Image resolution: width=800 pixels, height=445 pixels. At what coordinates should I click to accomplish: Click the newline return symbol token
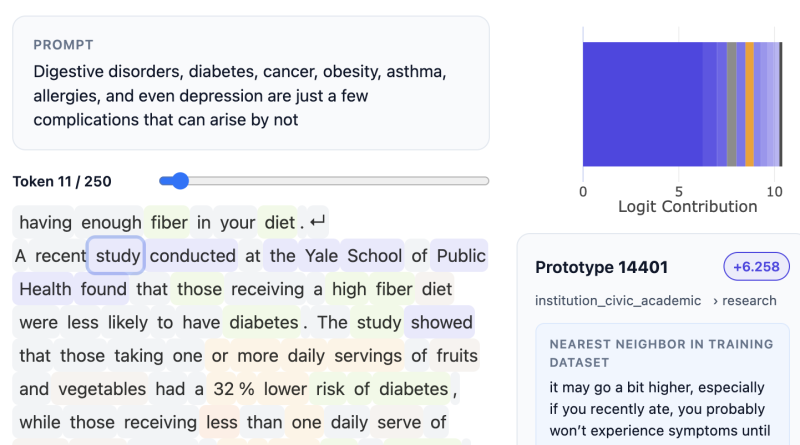point(318,222)
